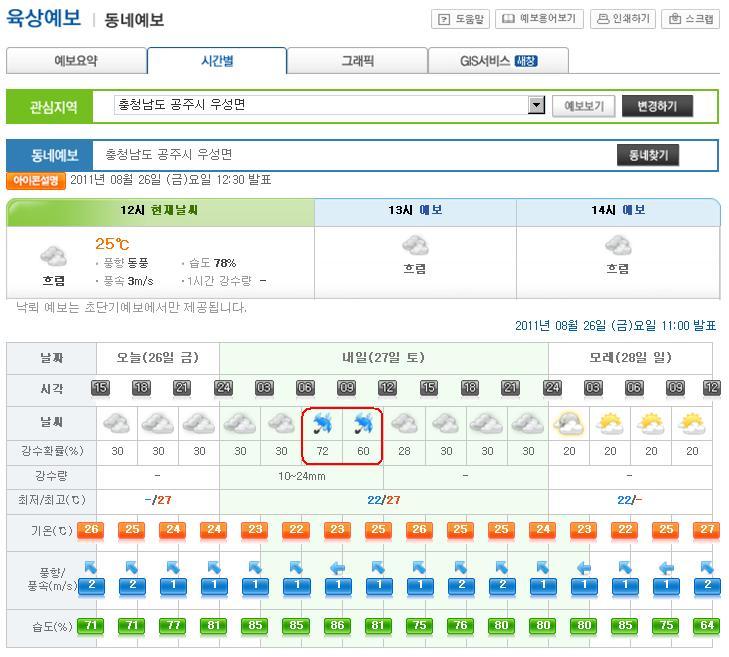Click the cloudy weather icon for today 21시
729x657 pixels.
[199, 424]
